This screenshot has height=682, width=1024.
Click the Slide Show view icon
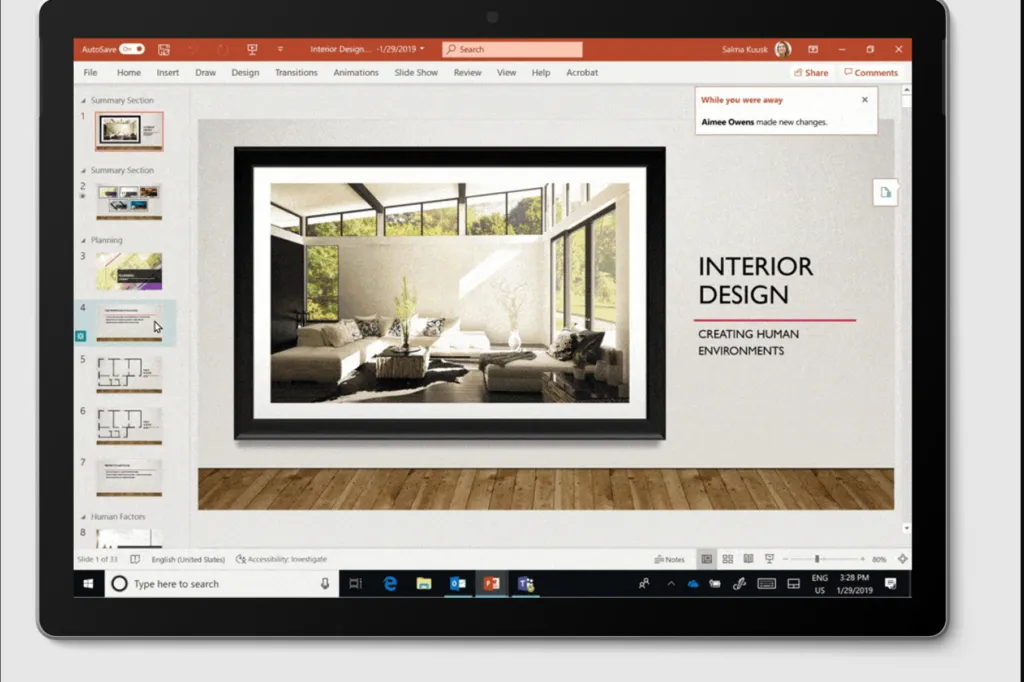[x=769, y=559]
